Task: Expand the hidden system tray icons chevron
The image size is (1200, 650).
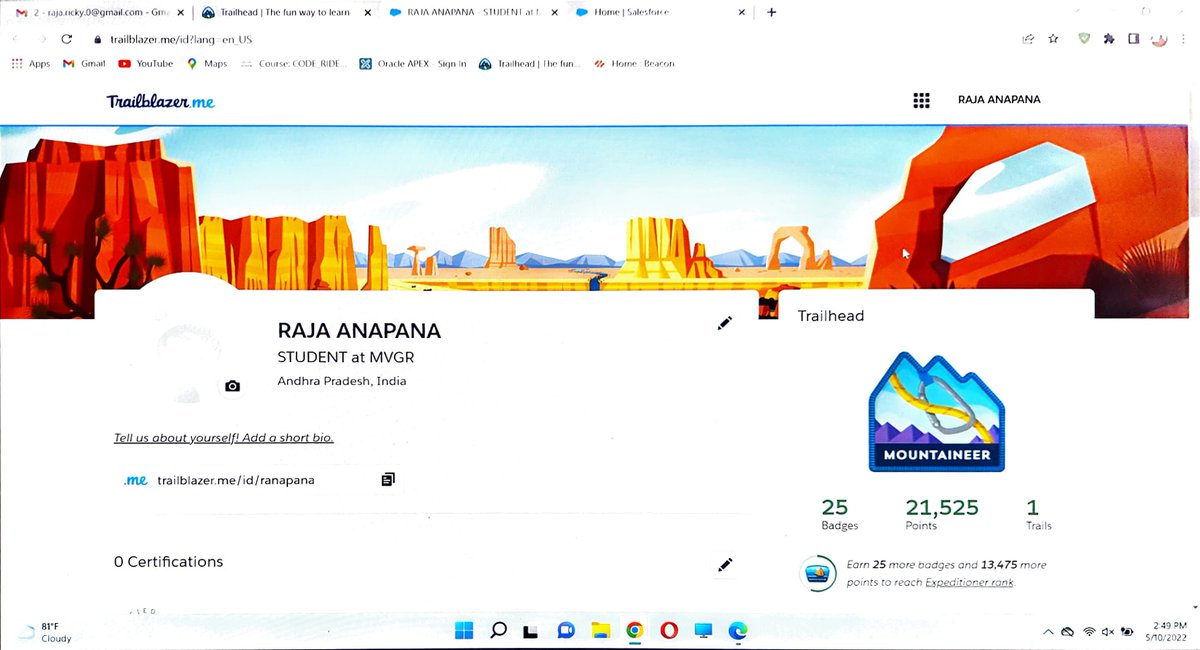Action: coord(1047,632)
